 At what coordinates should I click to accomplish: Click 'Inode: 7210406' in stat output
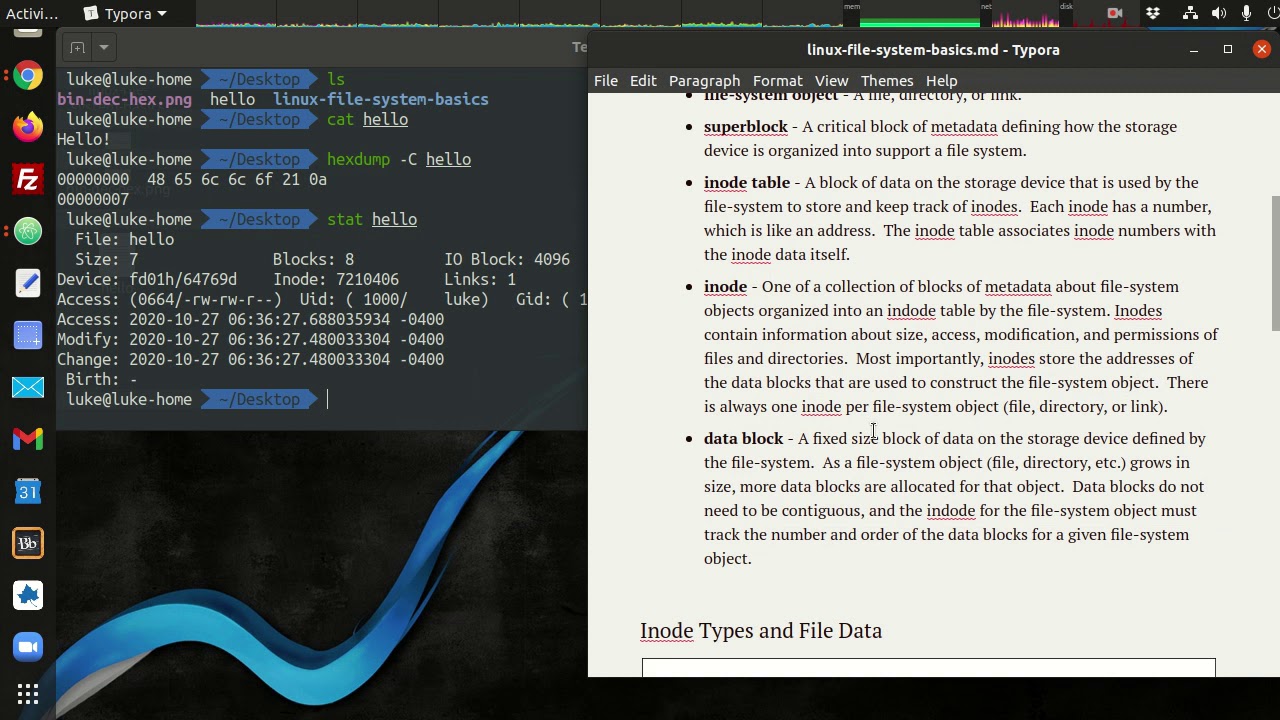click(x=336, y=279)
